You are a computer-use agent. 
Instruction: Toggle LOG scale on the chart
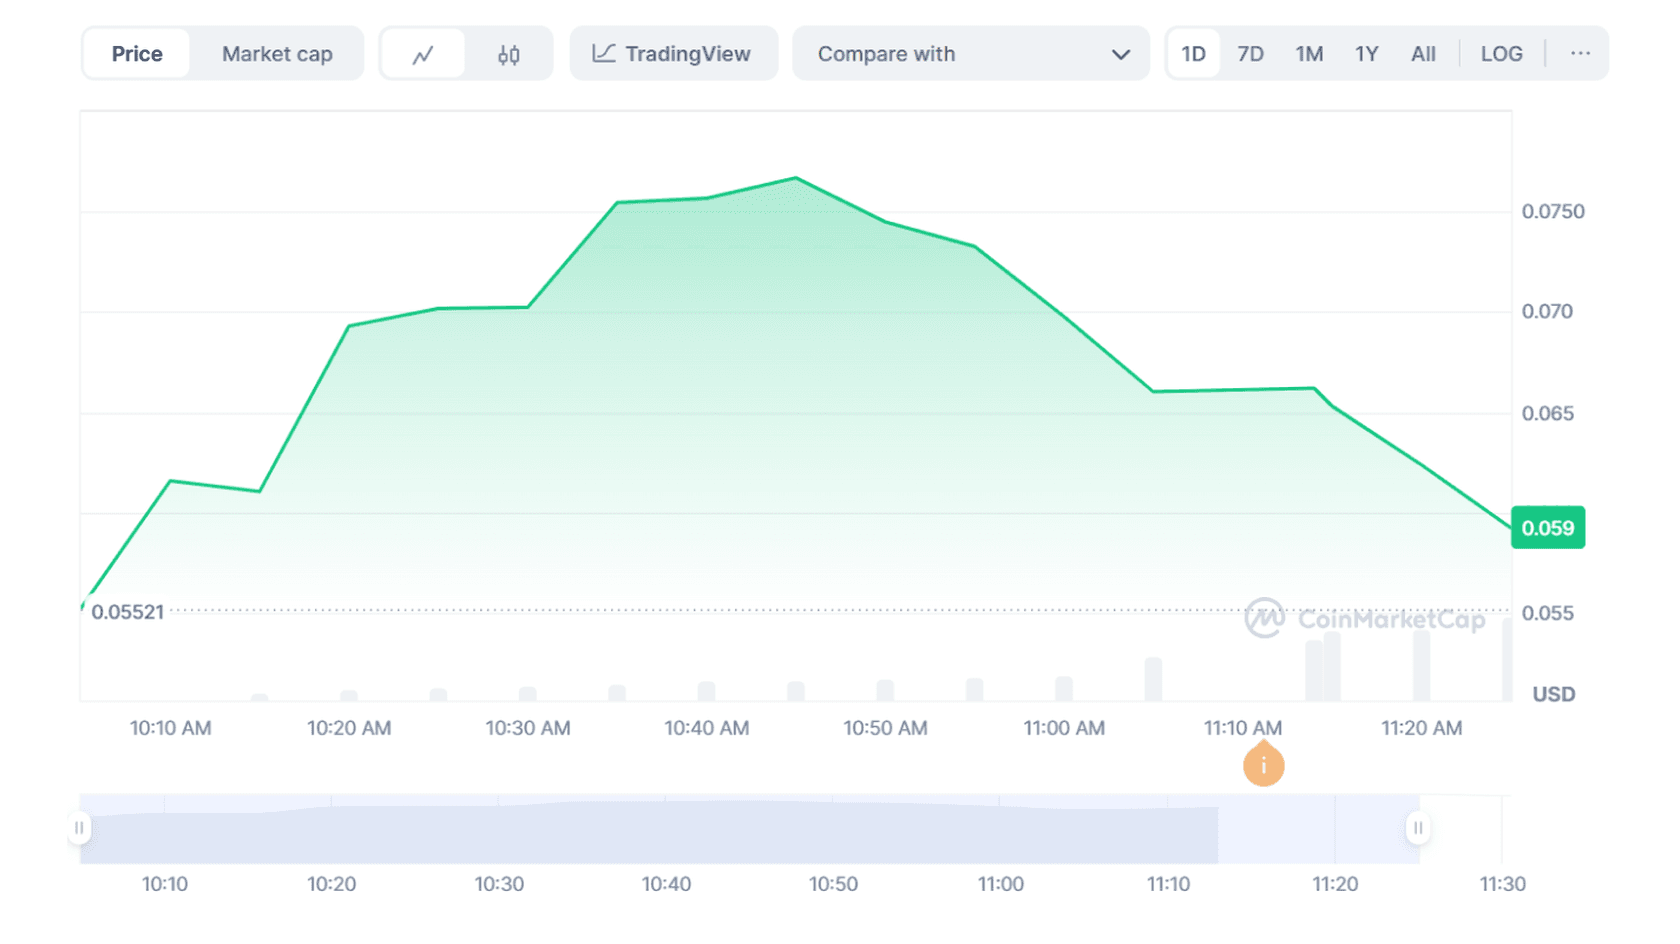pyautogui.click(x=1501, y=54)
